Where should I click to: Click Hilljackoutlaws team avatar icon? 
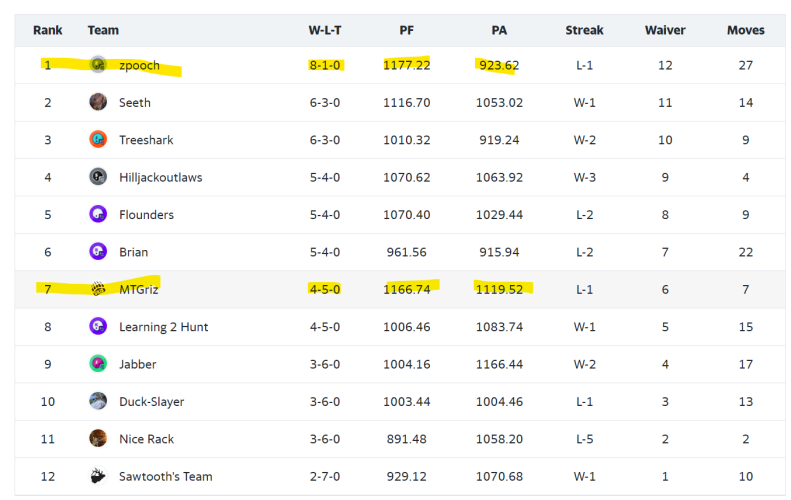click(x=98, y=177)
